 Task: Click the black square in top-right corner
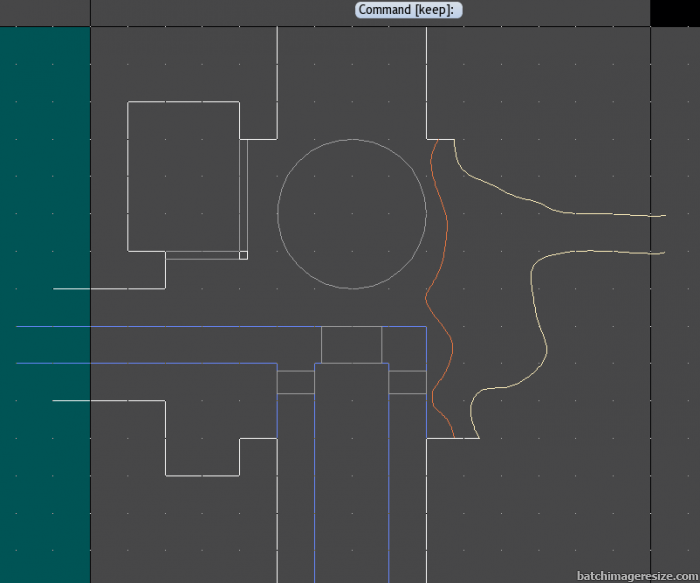pos(674,13)
